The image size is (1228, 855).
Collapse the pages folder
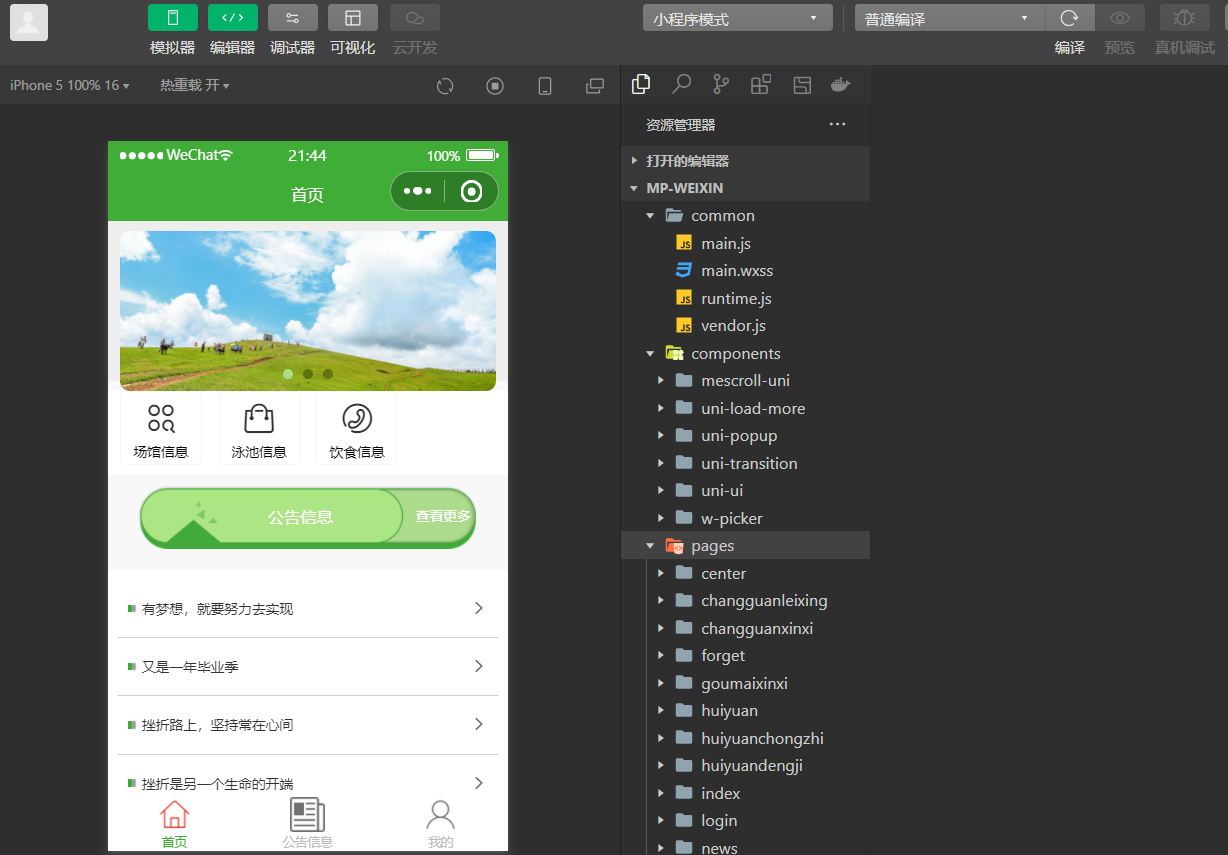tap(745, 545)
